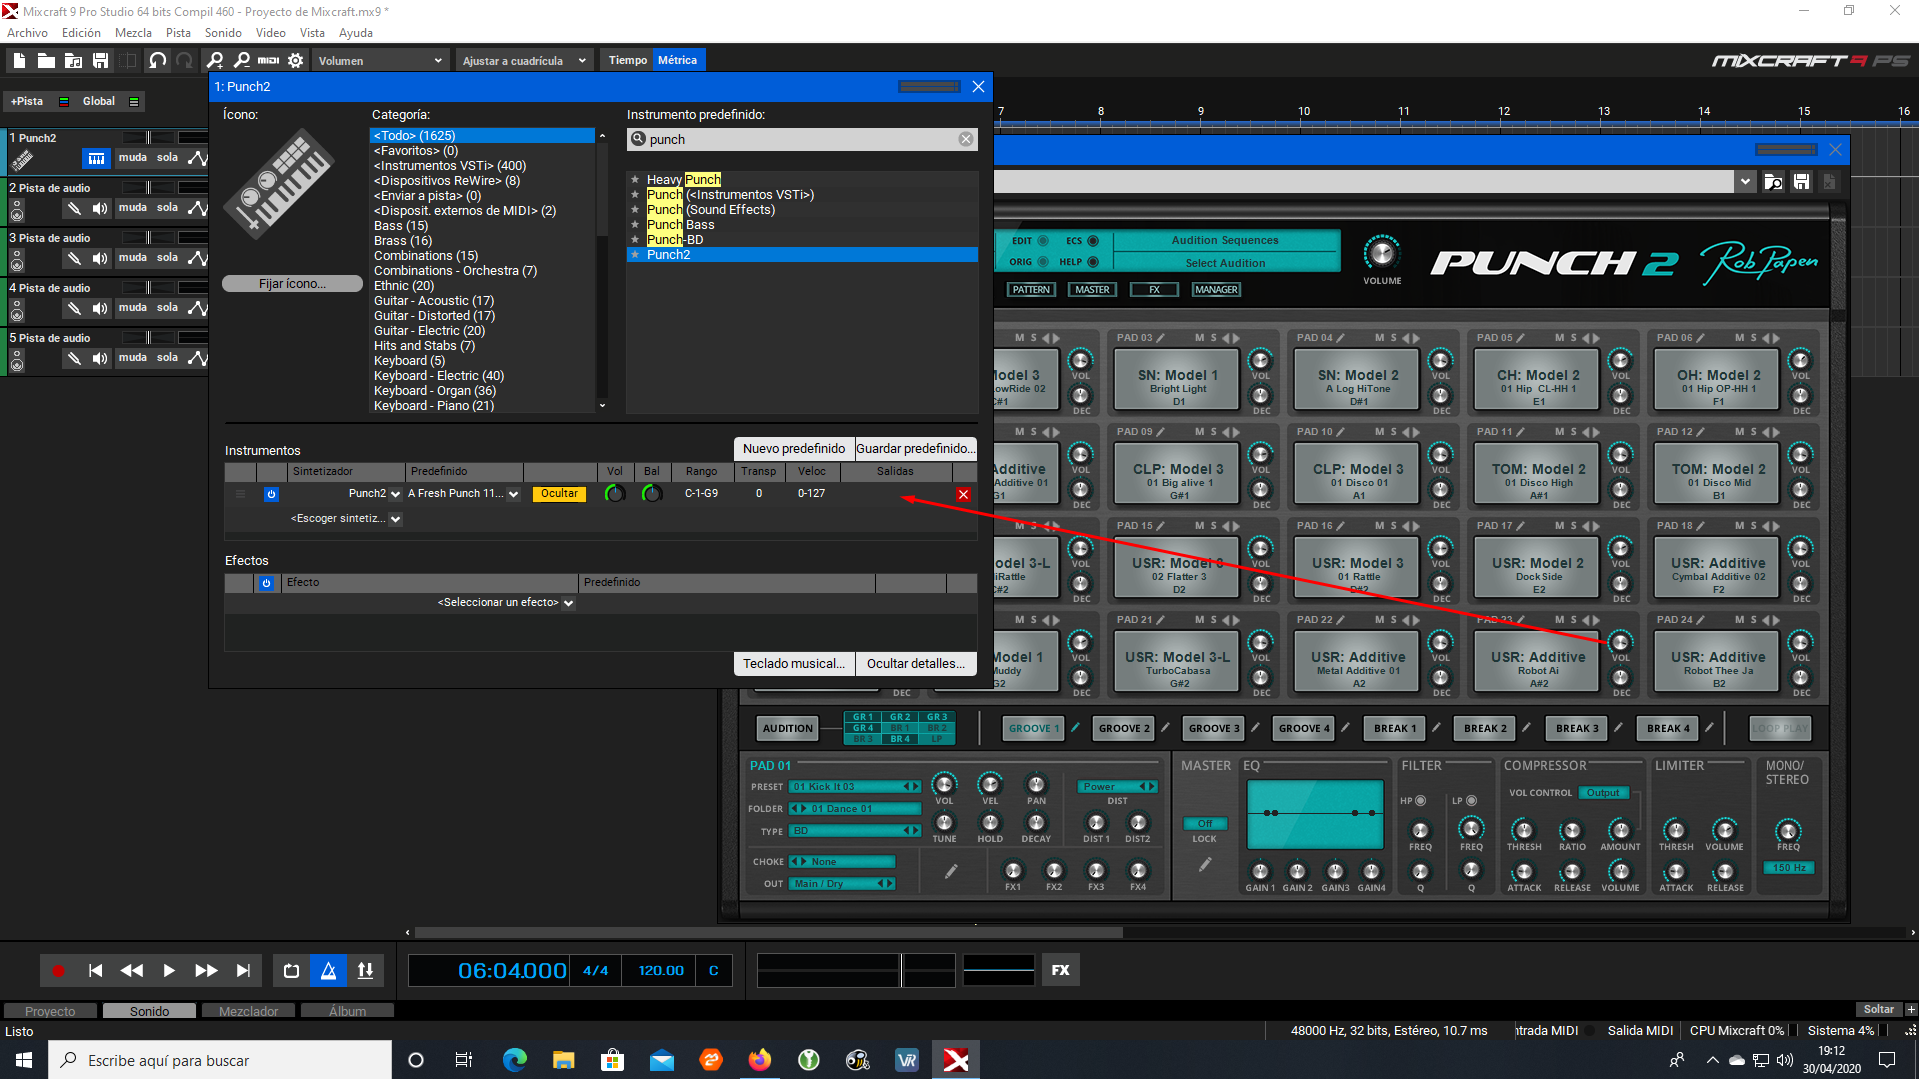Screen dimensions: 1919x1079
Task: Open the A Fresh Punch preset dropdown
Action: [x=513, y=494]
